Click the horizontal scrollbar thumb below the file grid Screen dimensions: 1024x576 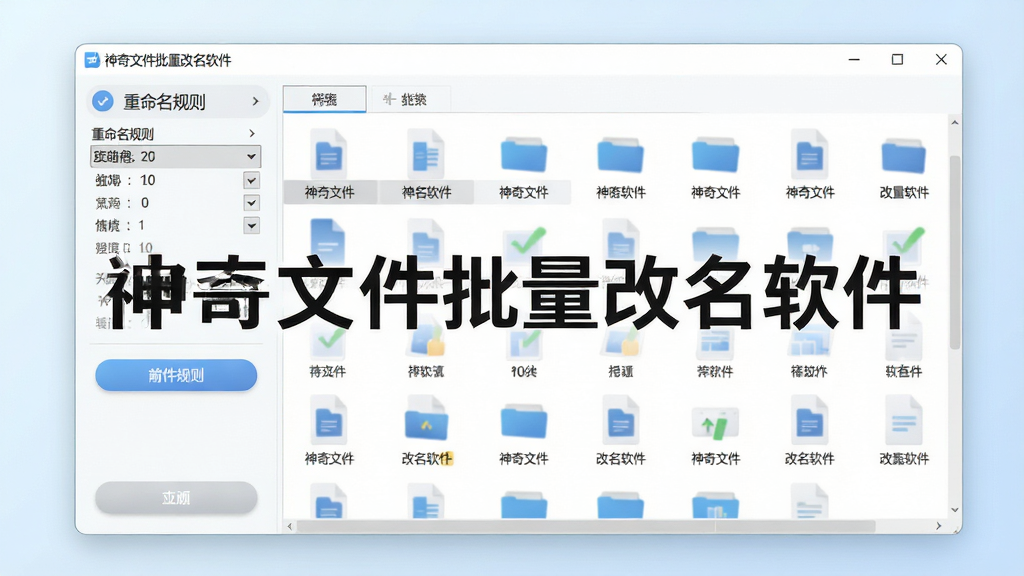tap(586, 526)
